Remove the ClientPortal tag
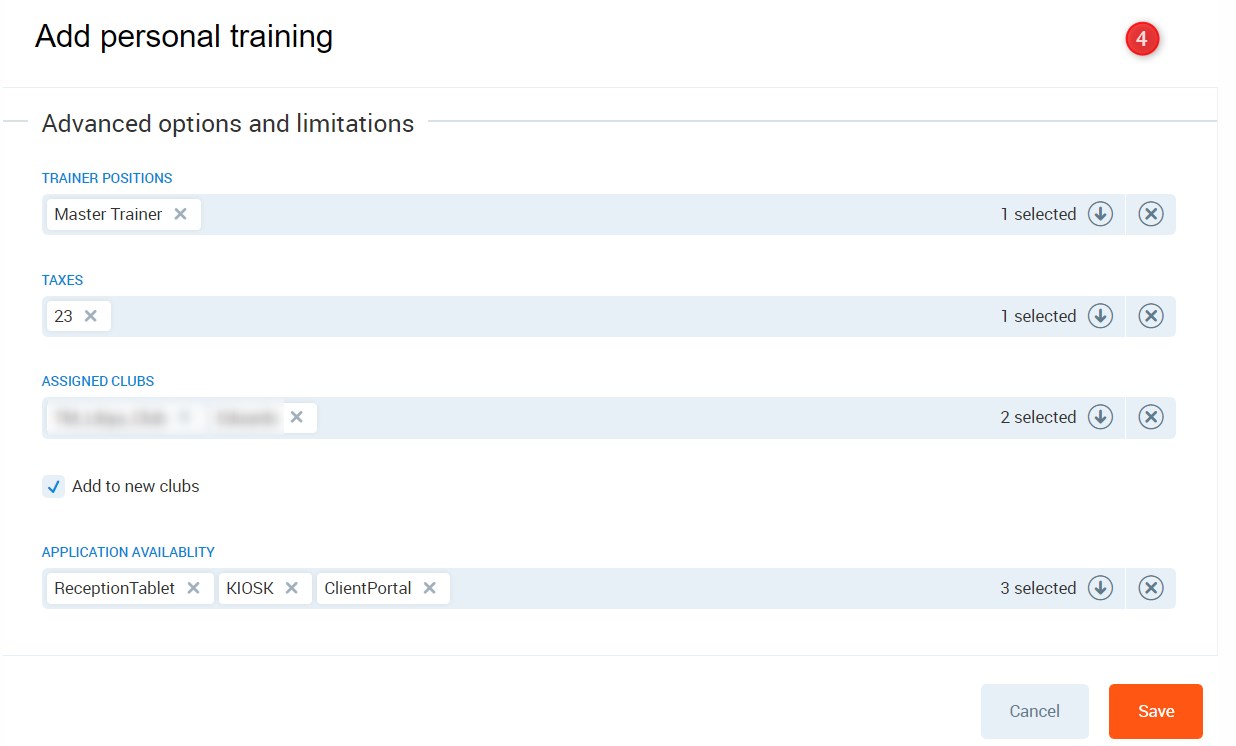 (430, 588)
